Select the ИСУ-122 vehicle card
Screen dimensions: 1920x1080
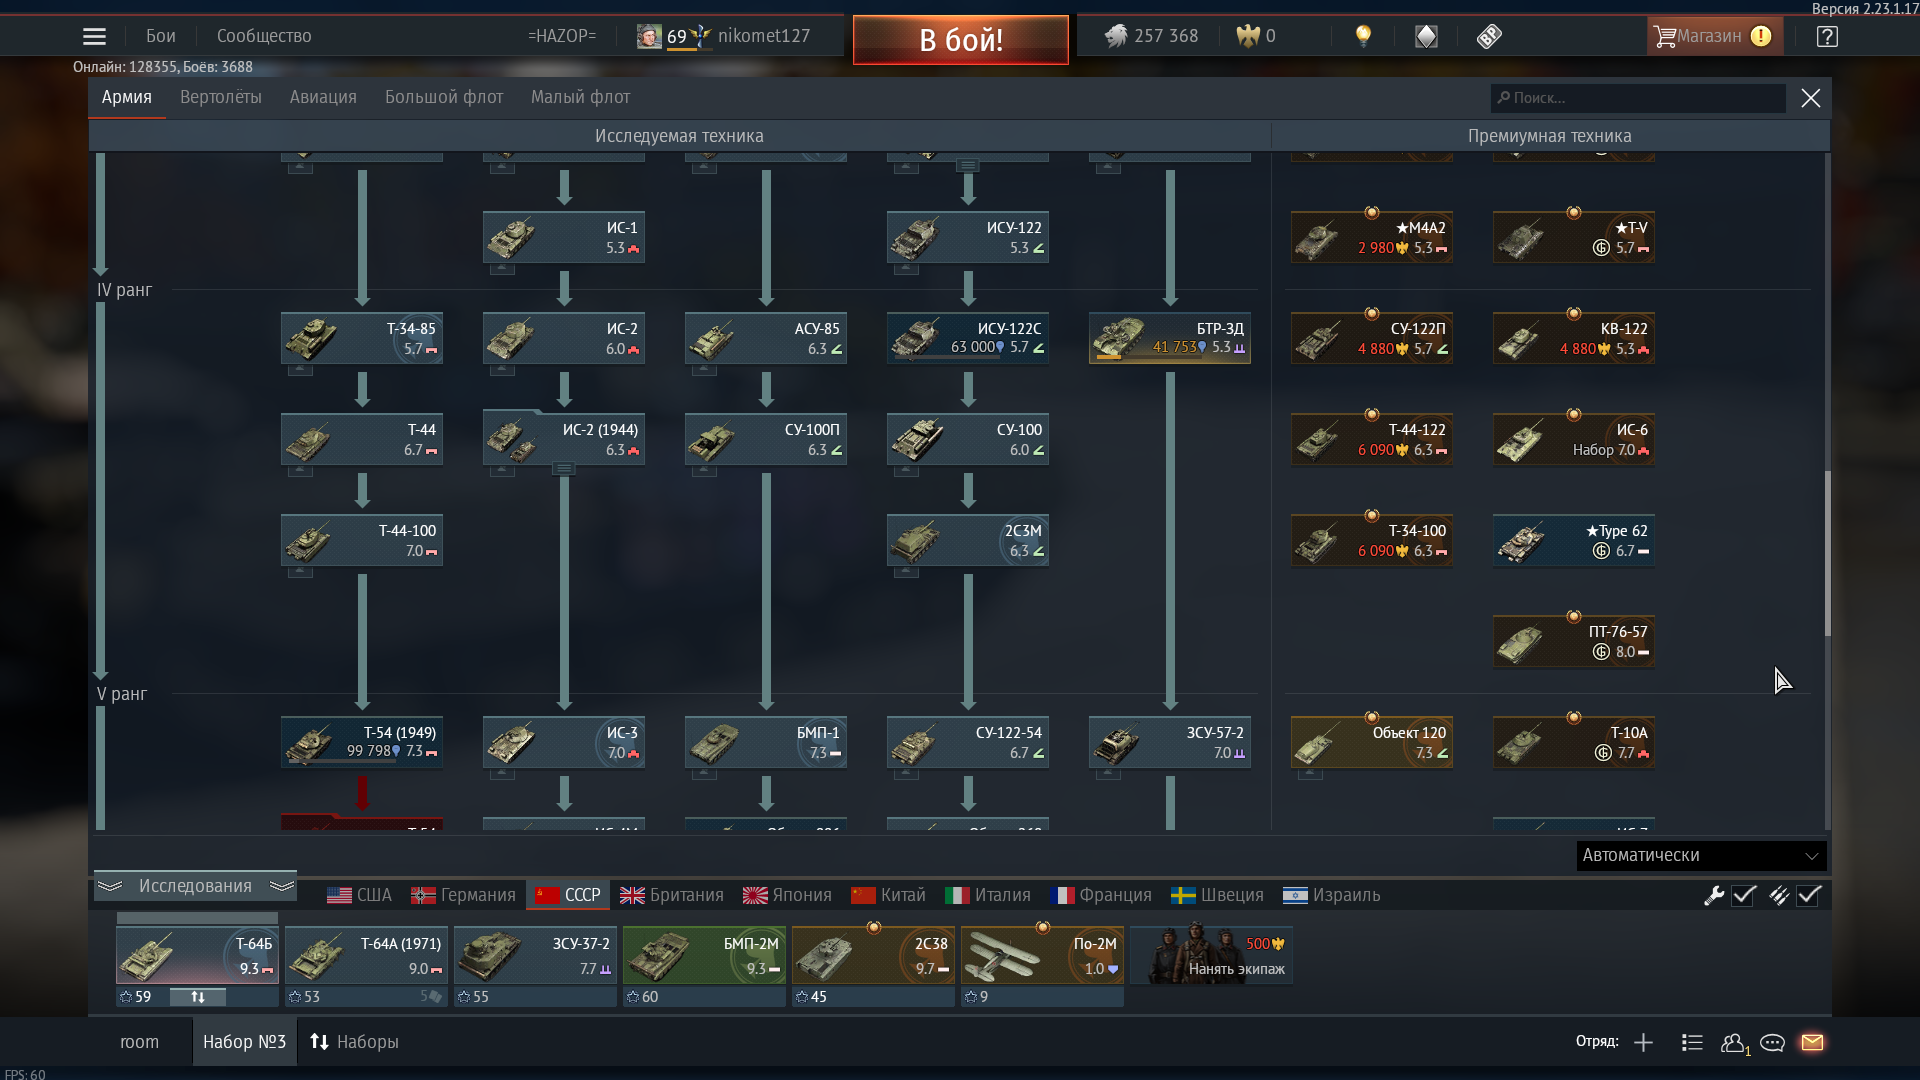pos(968,237)
